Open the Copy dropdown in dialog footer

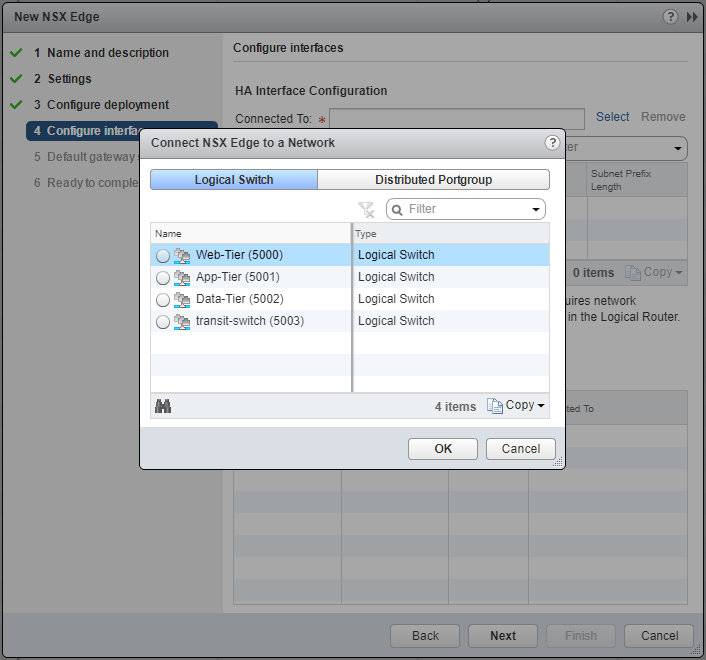(516, 406)
